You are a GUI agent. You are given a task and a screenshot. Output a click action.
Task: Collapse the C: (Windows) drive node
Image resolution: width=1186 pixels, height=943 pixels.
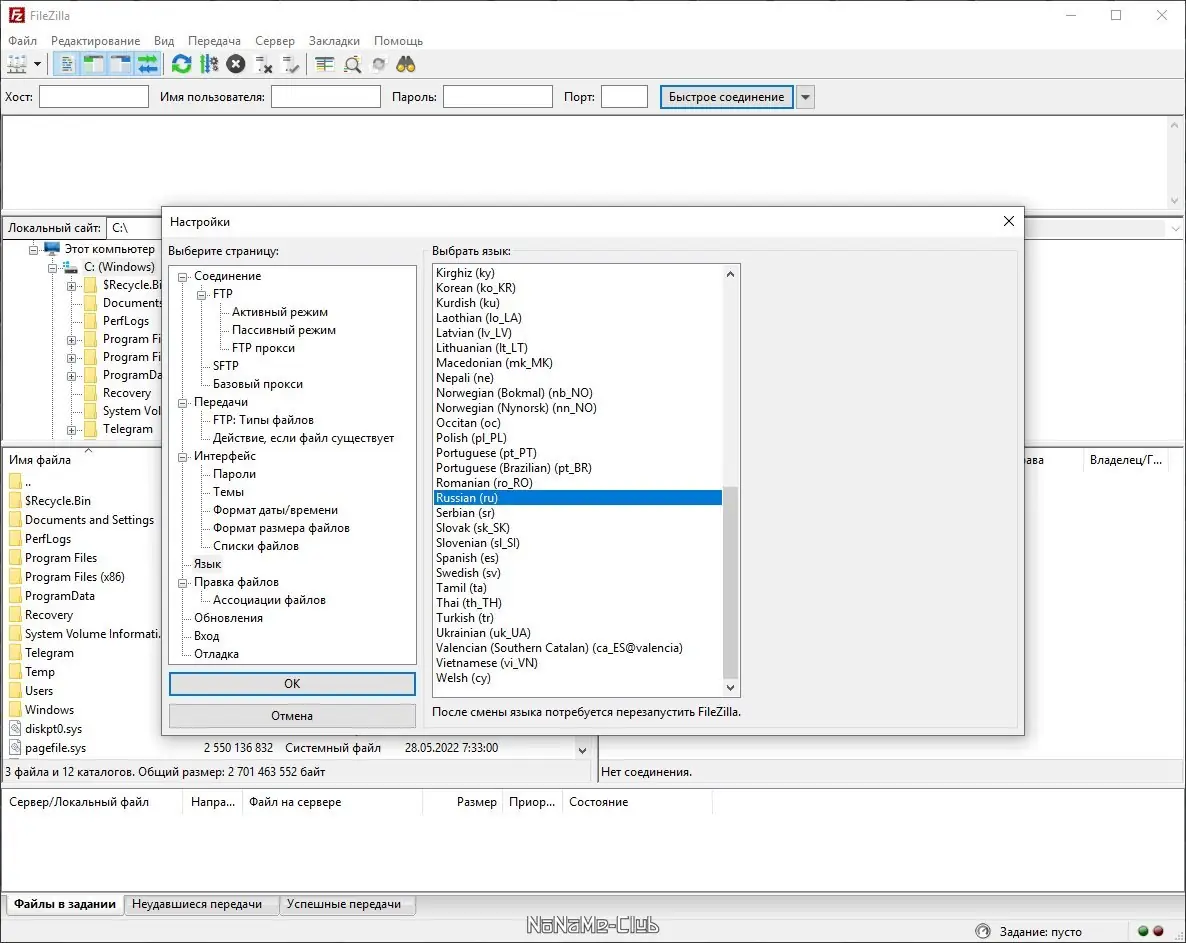pyautogui.click(x=52, y=268)
